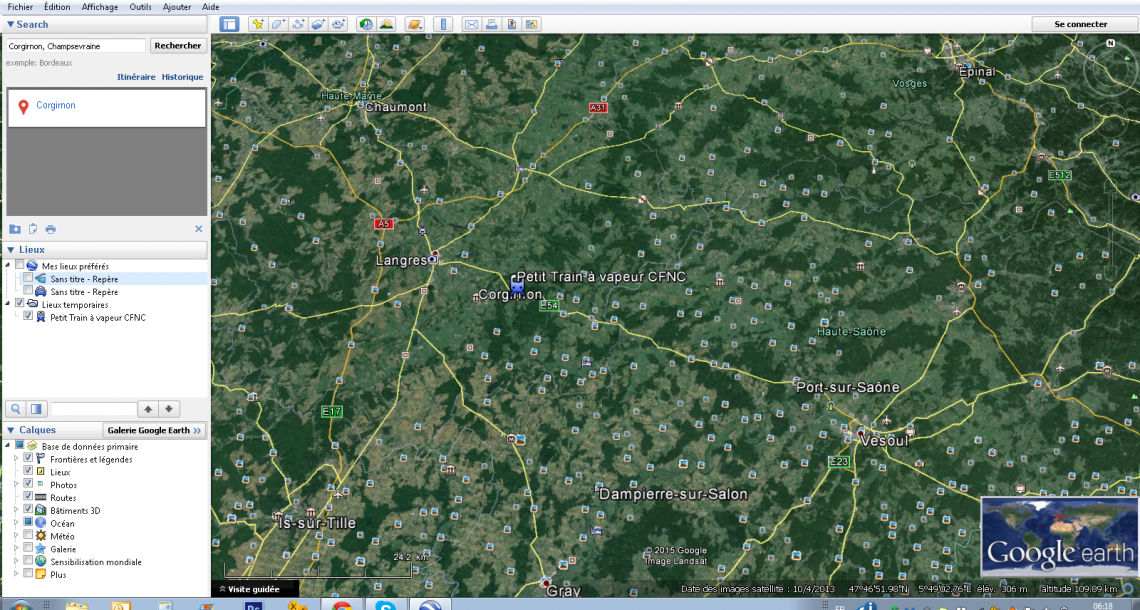This screenshot has width=1140, height=610.
Task: Open the Affichage menu
Action: click(99, 7)
